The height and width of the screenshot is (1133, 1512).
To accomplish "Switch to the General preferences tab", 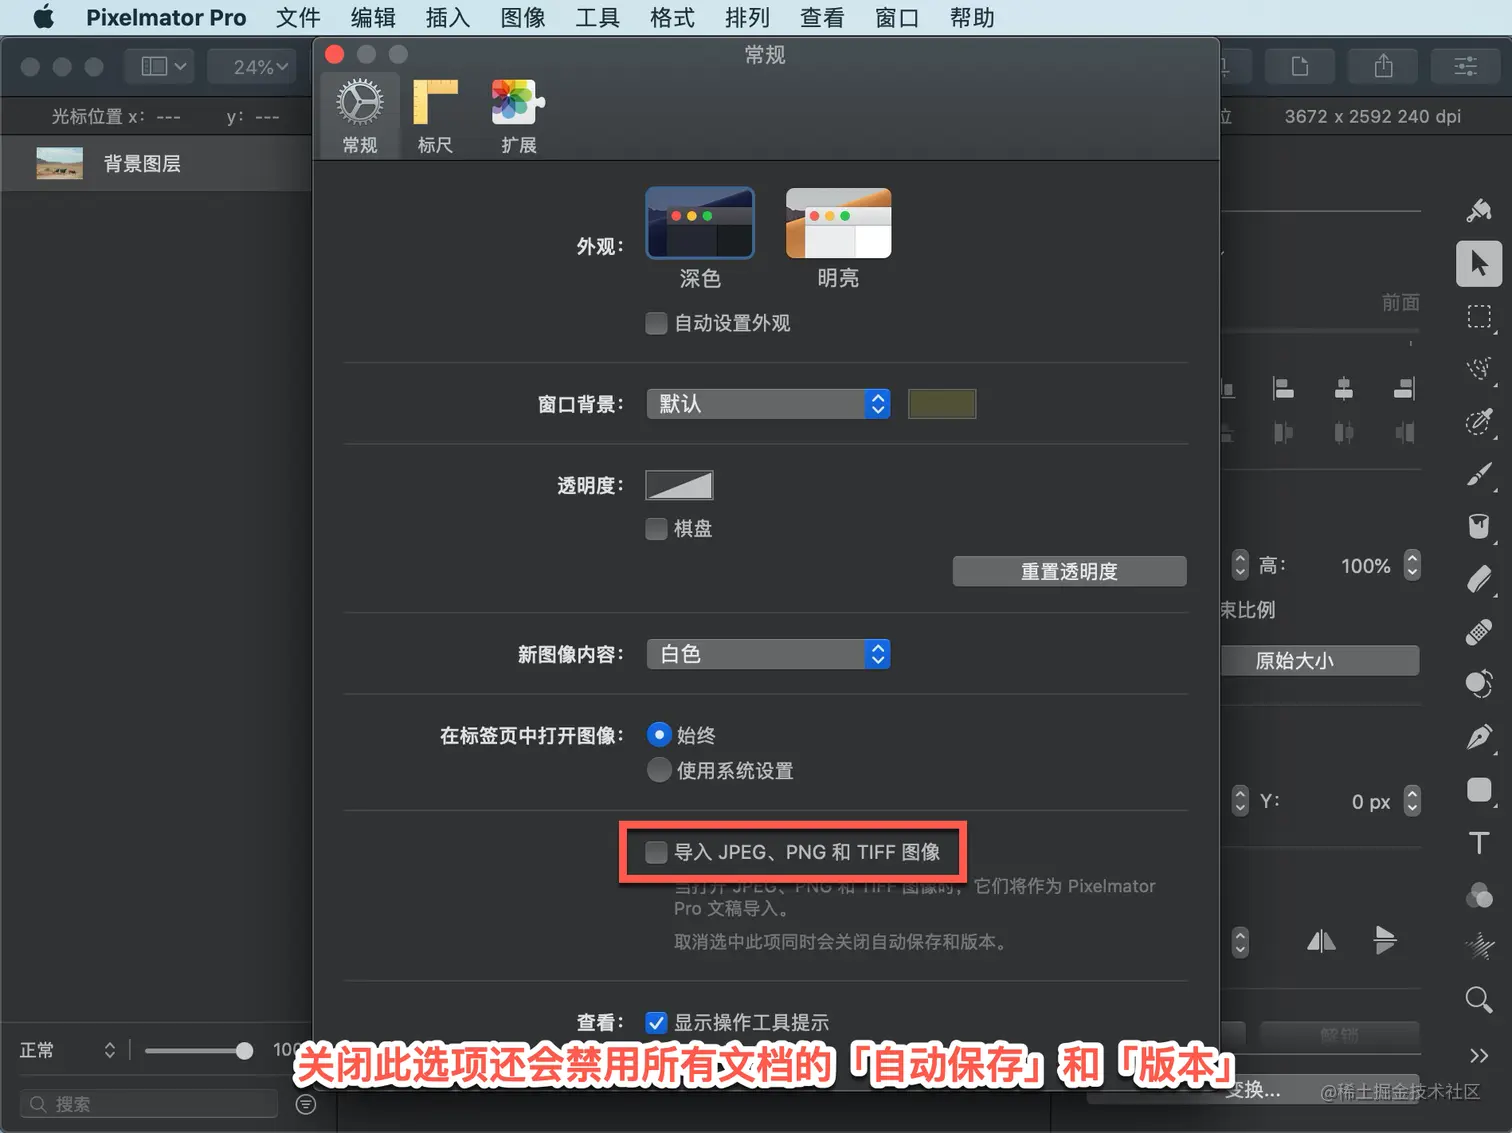I will pos(360,116).
